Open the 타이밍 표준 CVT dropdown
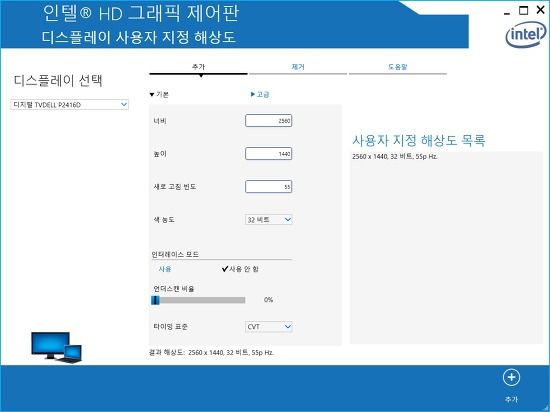Image resolution: width=550 pixels, height=412 pixels. [x=269, y=327]
